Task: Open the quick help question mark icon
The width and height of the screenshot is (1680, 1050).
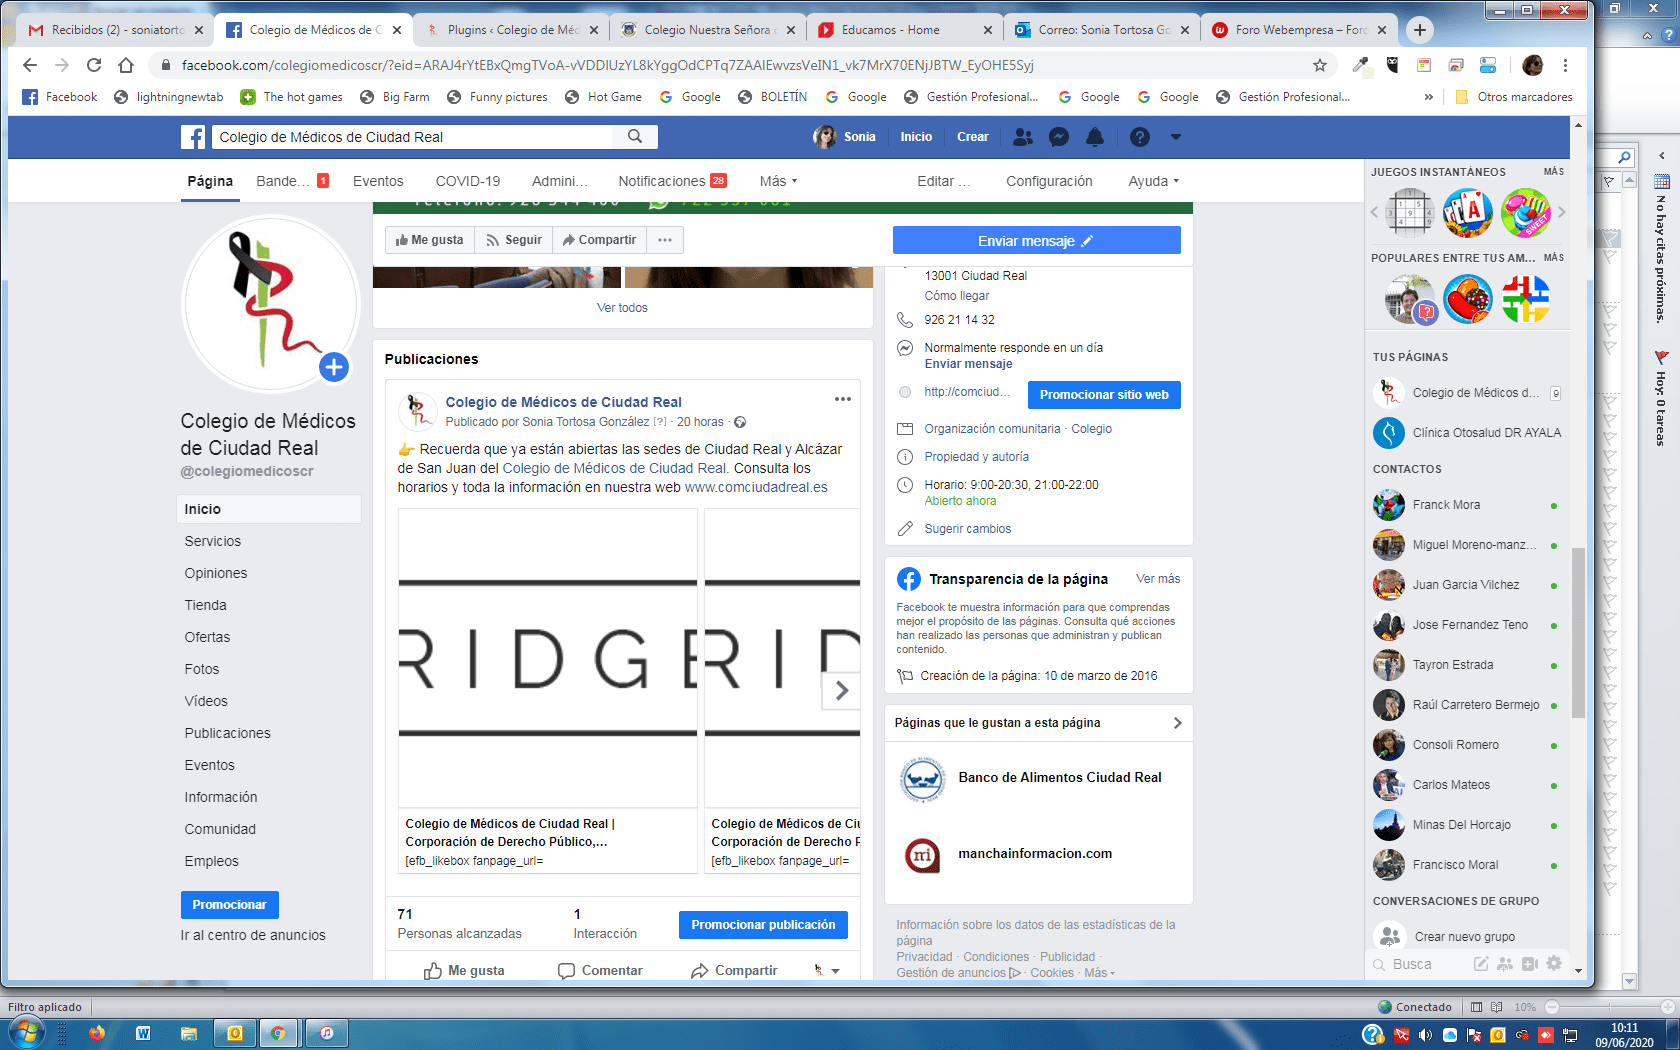Action: point(1140,137)
